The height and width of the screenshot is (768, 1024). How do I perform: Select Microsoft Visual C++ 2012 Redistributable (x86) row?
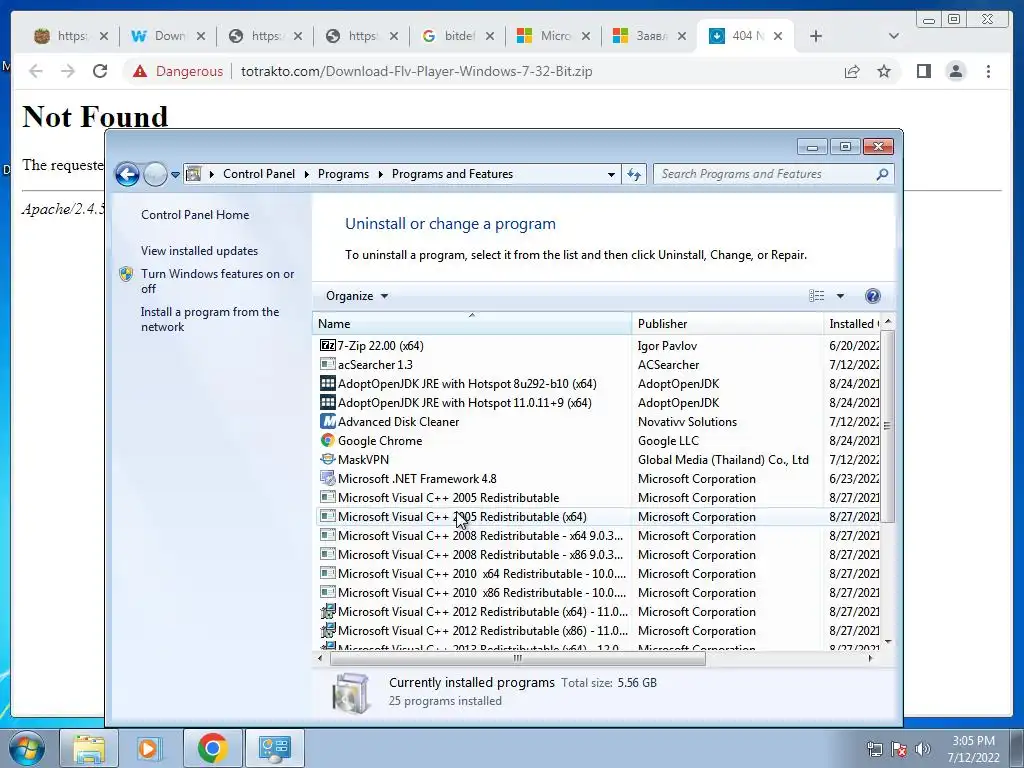tap(598, 630)
